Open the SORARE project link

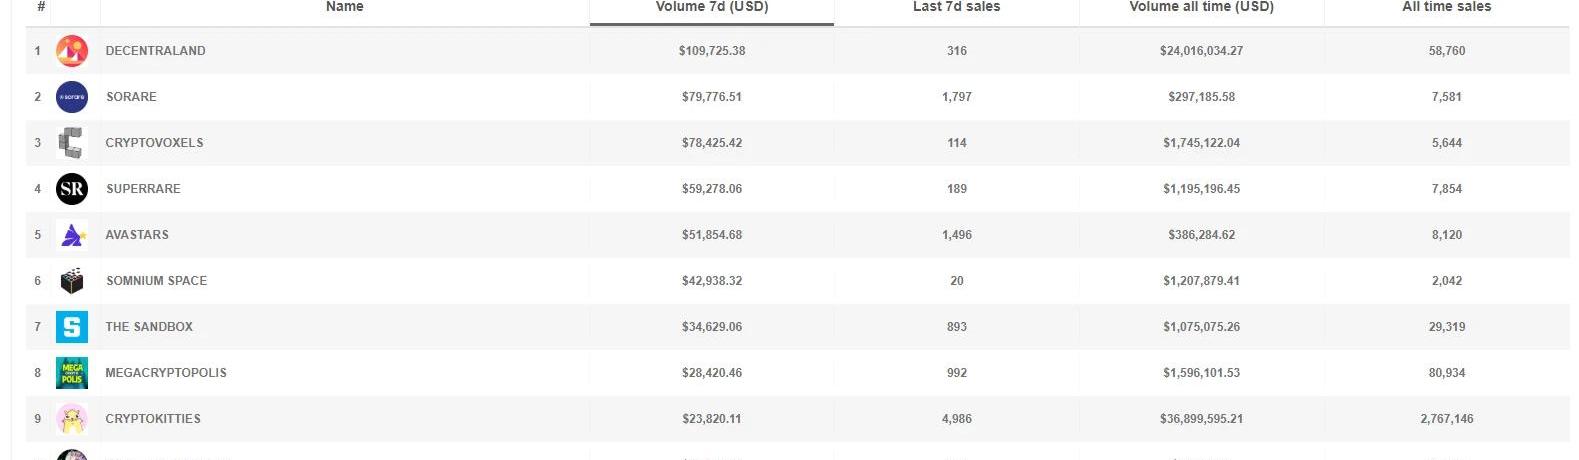pos(131,97)
